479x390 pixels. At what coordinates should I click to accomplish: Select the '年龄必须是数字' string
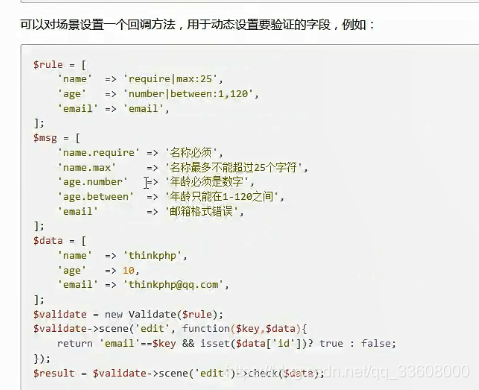(207, 182)
